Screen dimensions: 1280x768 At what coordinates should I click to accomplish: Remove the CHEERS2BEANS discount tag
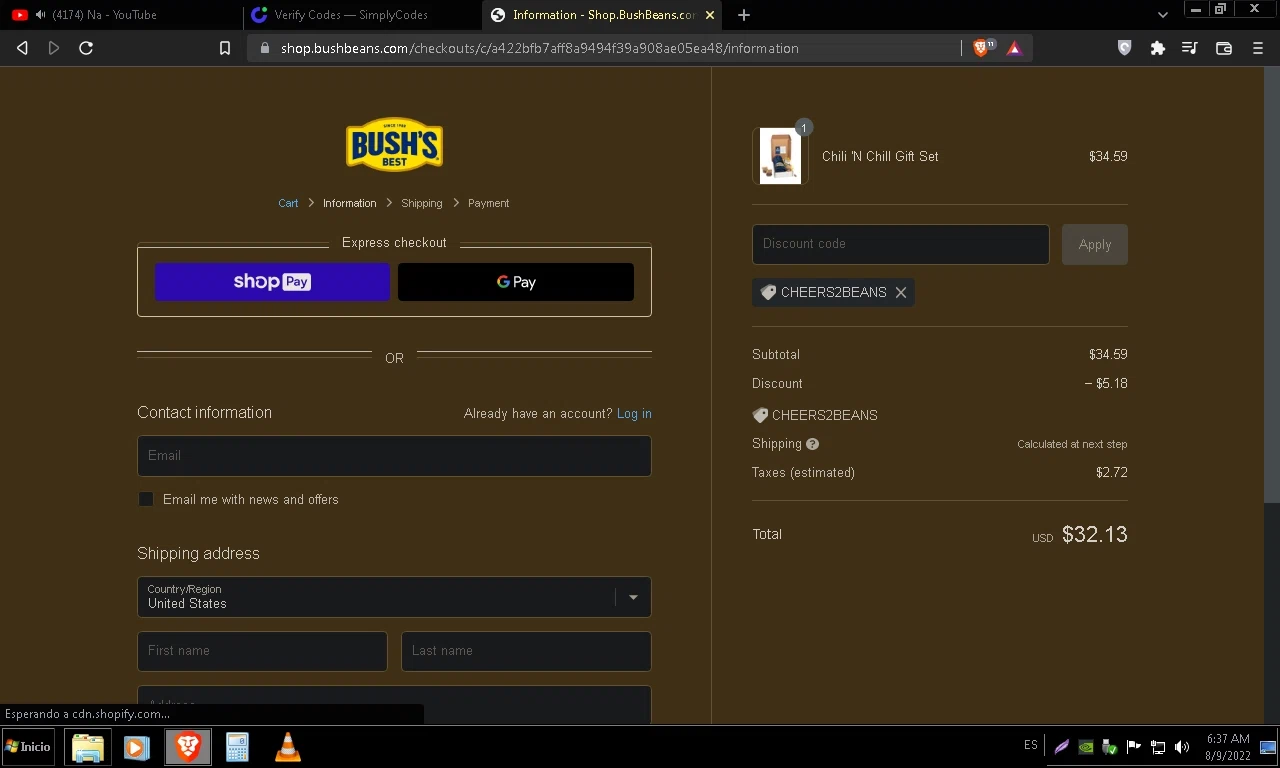901,292
